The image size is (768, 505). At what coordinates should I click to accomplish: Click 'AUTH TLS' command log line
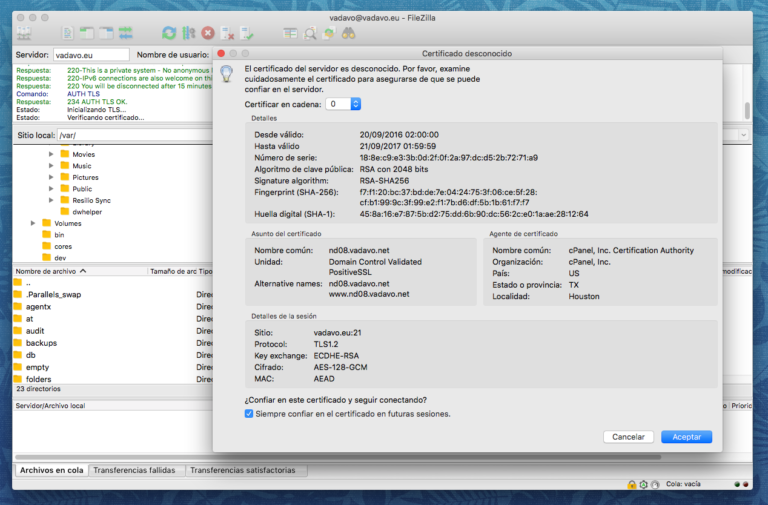[x=83, y=94]
